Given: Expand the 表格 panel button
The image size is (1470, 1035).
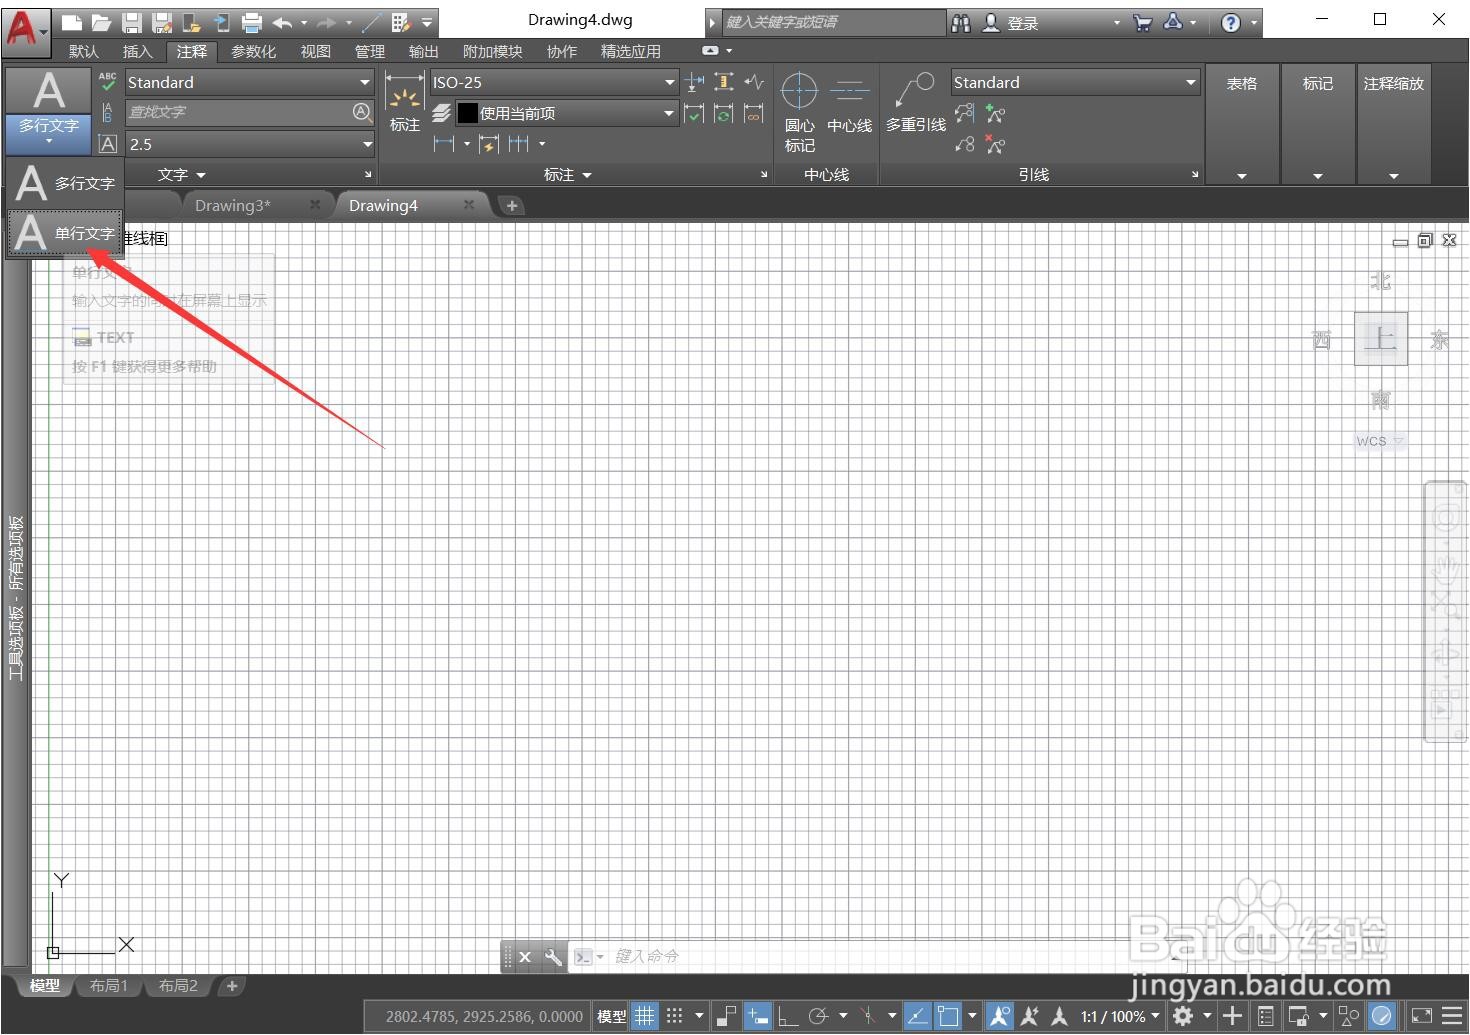Looking at the screenshot, I should click(x=1242, y=124).
